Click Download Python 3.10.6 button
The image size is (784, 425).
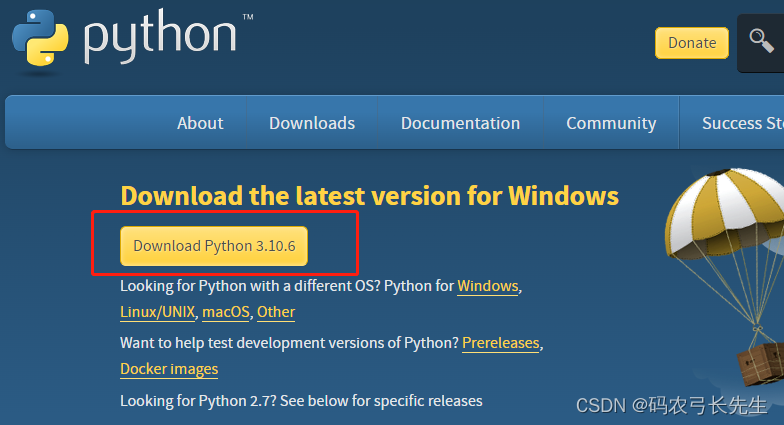click(214, 246)
